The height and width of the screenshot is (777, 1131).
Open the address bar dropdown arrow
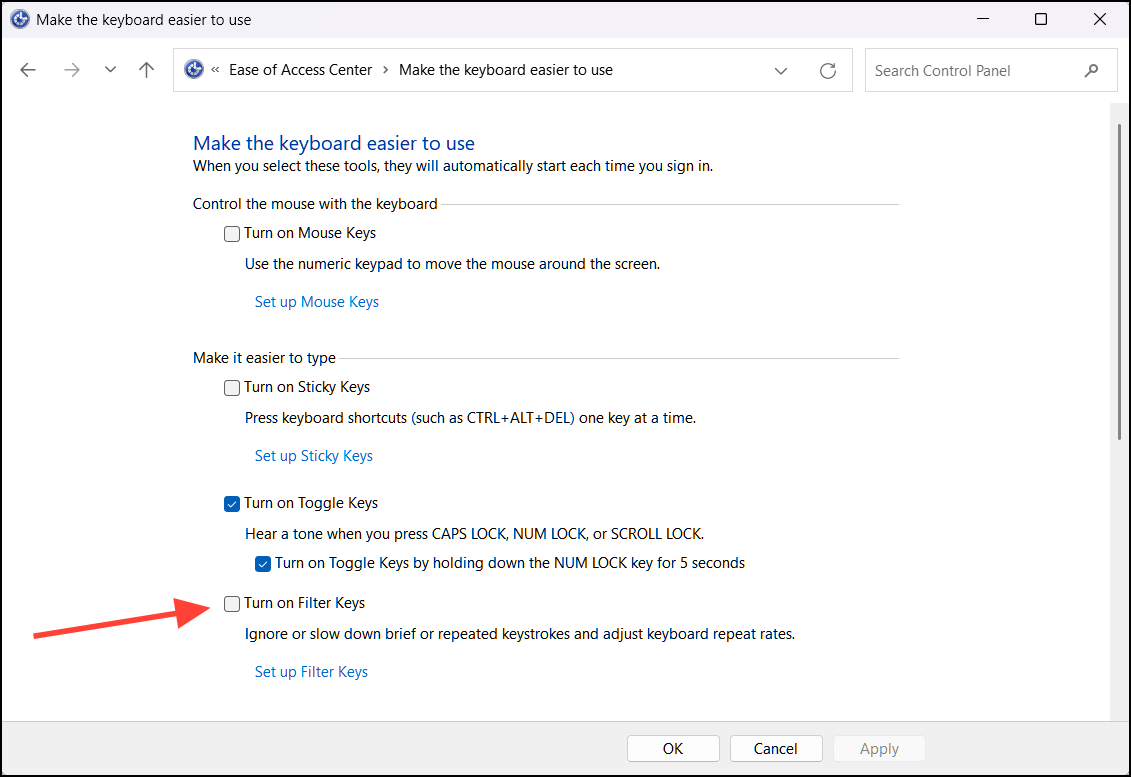click(781, 70)
